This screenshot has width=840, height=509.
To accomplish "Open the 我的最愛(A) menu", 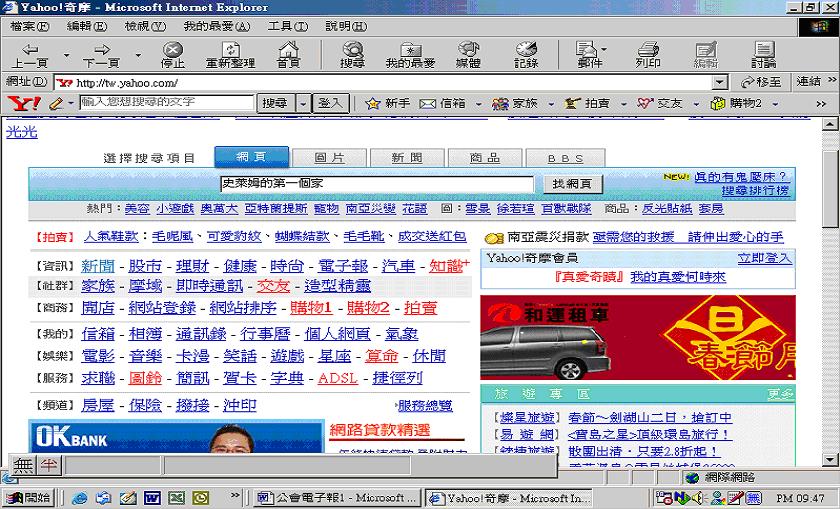I will (x=217, y=26).
